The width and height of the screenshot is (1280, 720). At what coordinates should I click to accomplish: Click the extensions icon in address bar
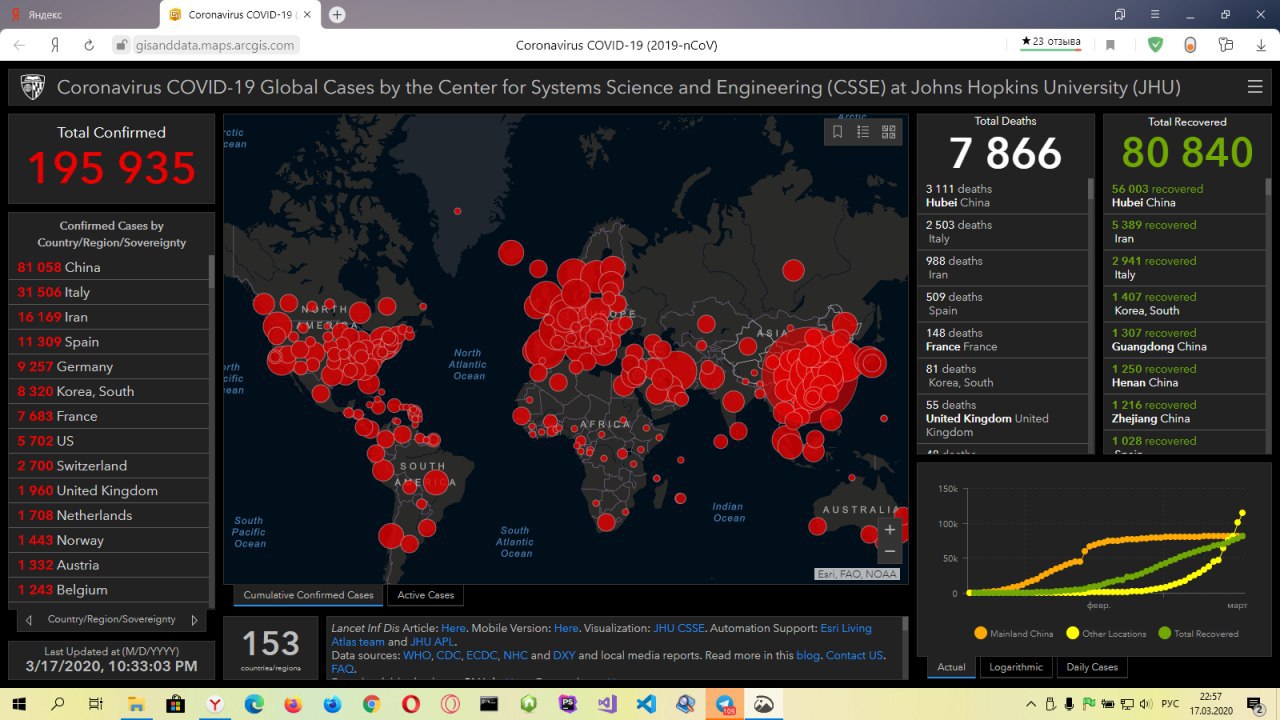pyautogui.click(x=1226, y=45)
